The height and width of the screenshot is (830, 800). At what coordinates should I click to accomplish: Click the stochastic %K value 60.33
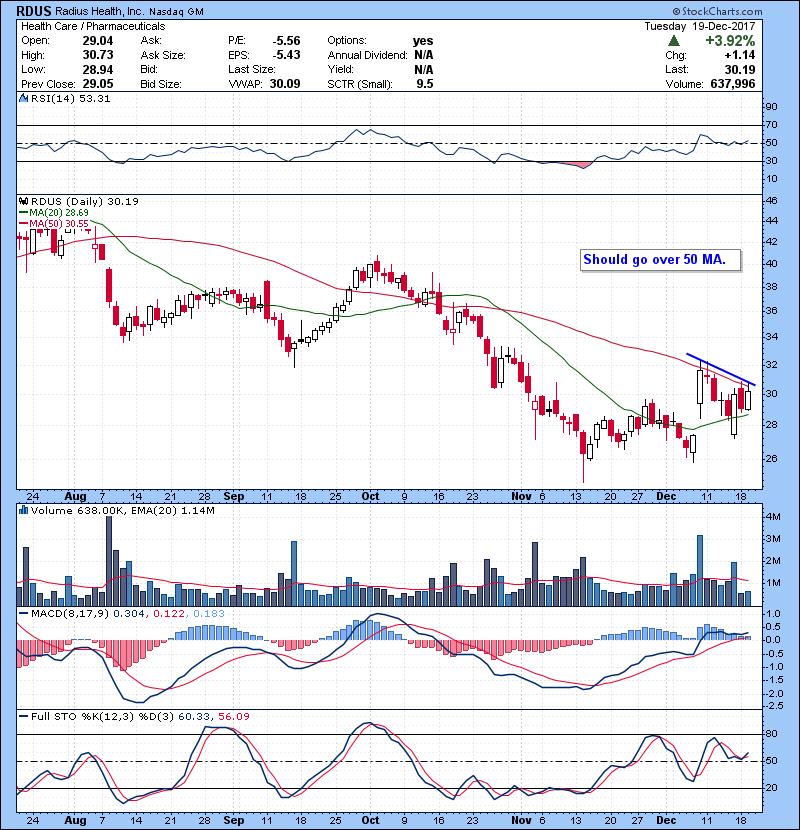[193, 717]
